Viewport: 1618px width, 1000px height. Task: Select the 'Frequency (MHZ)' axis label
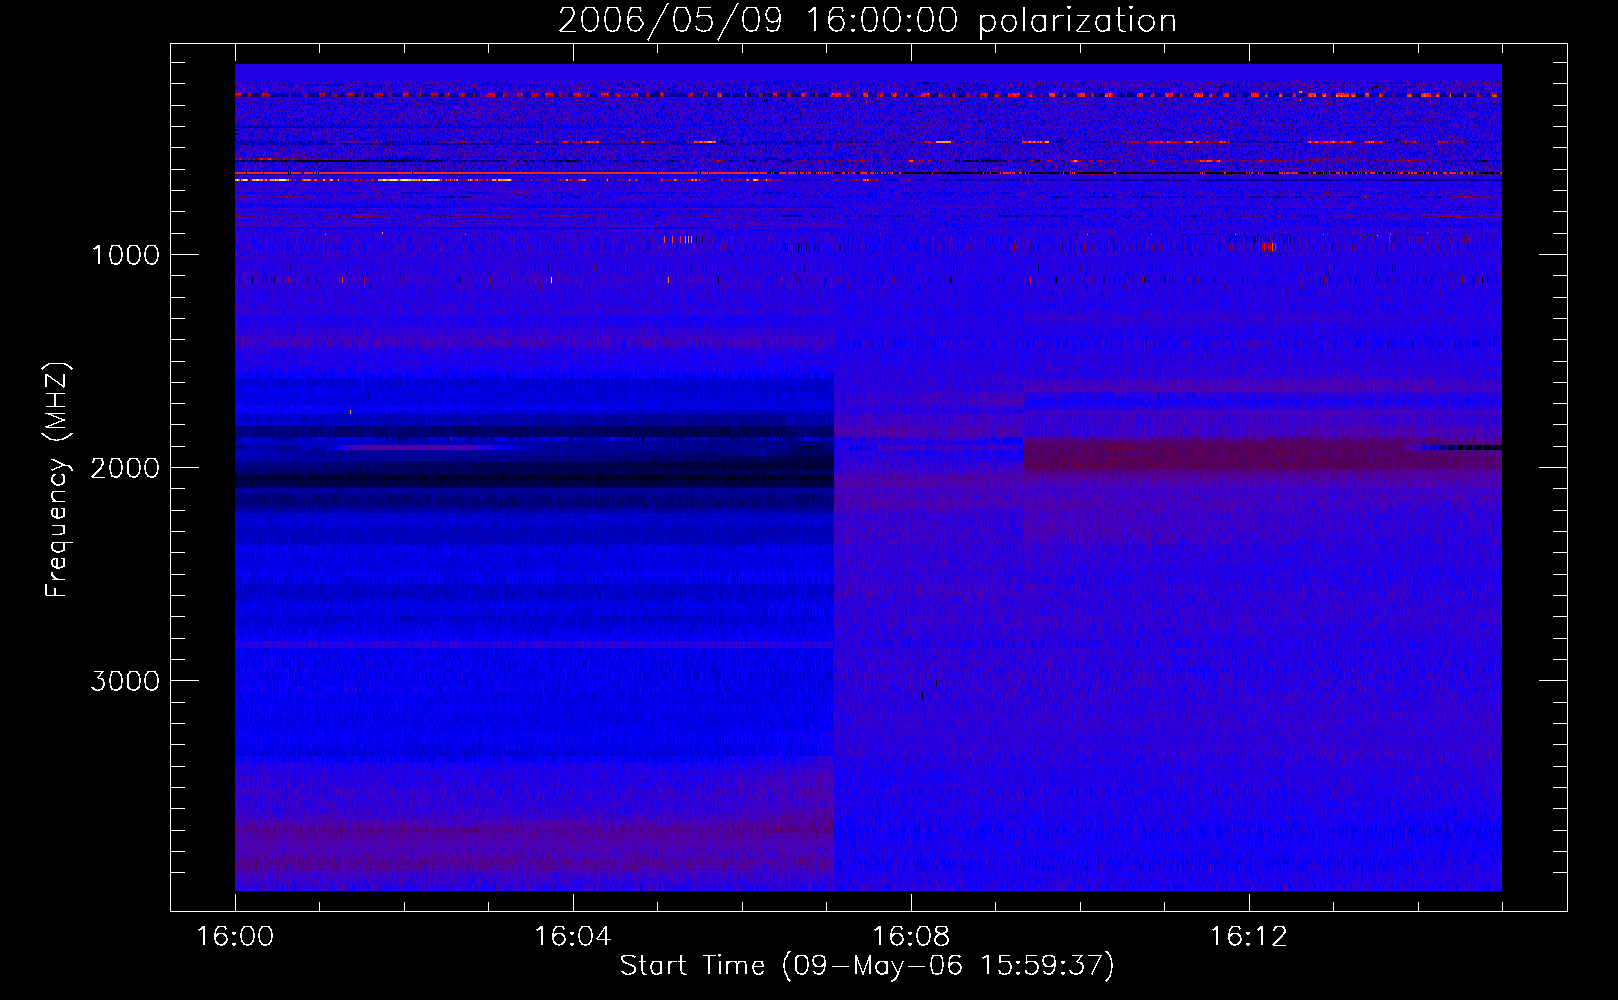pos(57,480)
